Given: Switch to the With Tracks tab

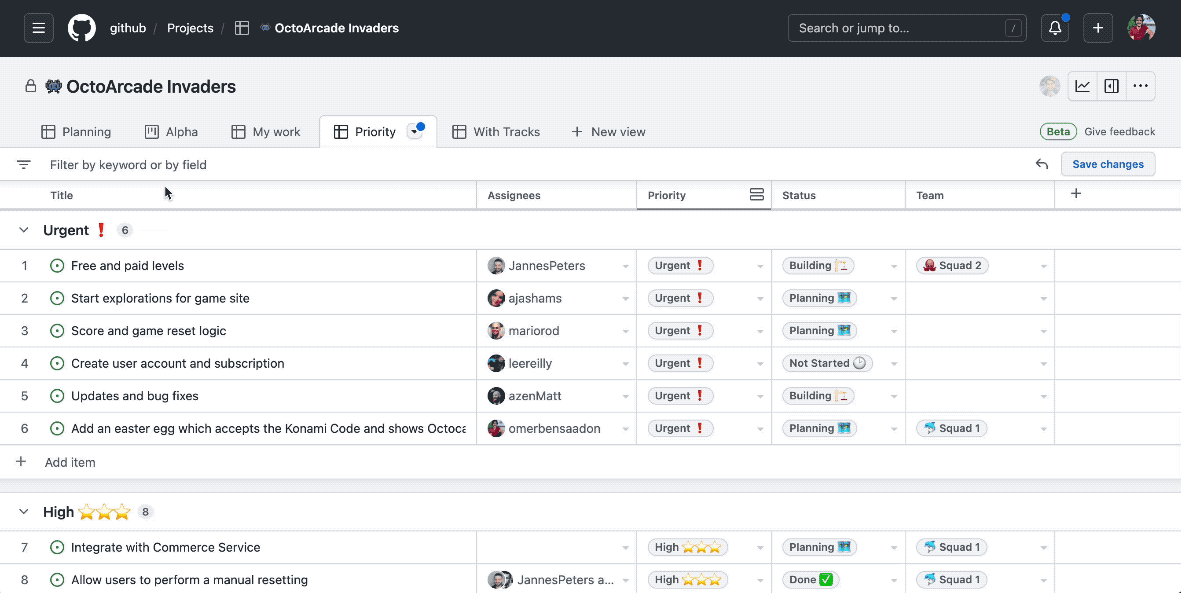Looking at the screenshot, I should click(496, 132).
